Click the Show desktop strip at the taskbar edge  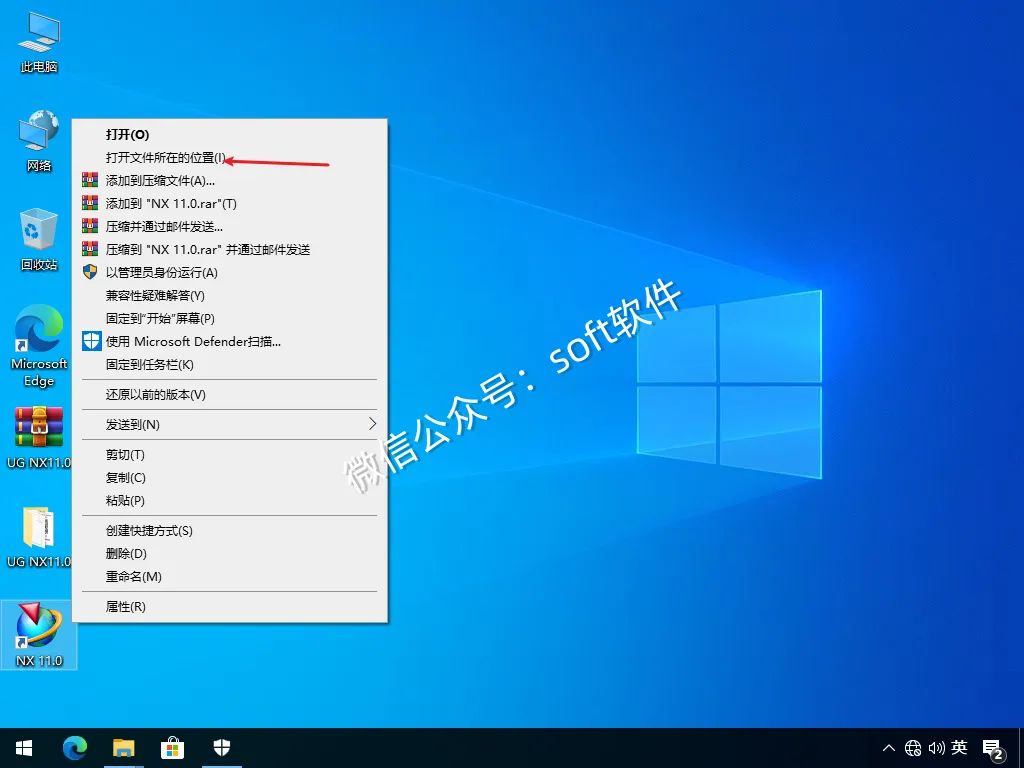click(x=1021, y=748)
